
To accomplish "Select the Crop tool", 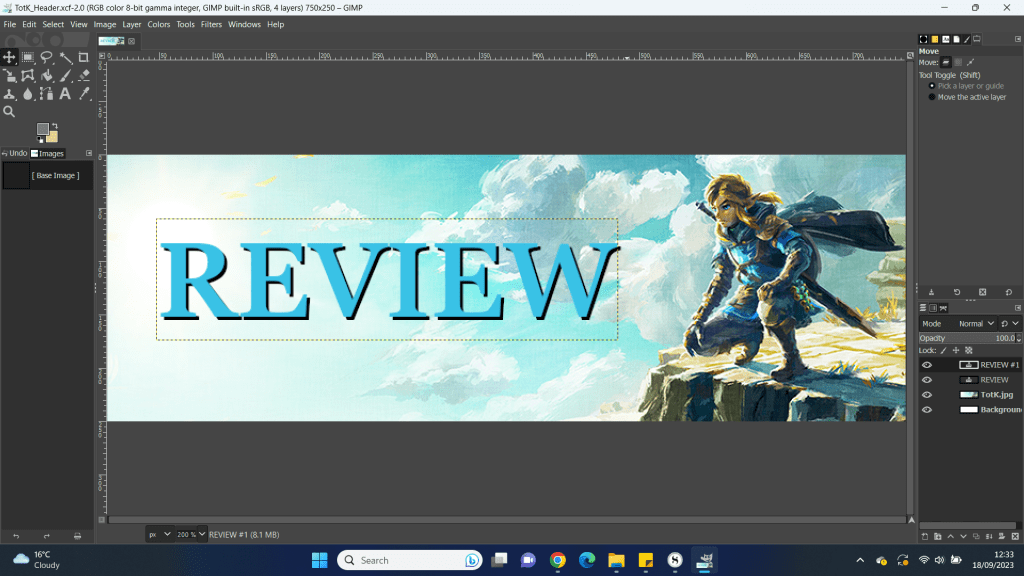I will pyautogui.click(x=84, y=58).
